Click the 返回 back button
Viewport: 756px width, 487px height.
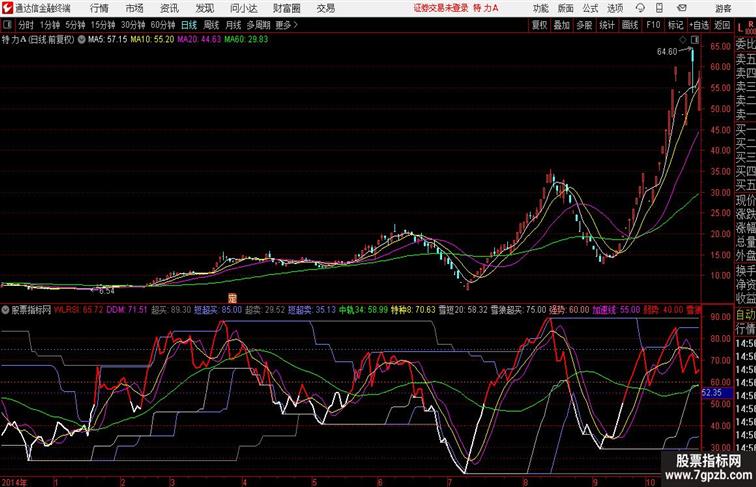point(722,25)
